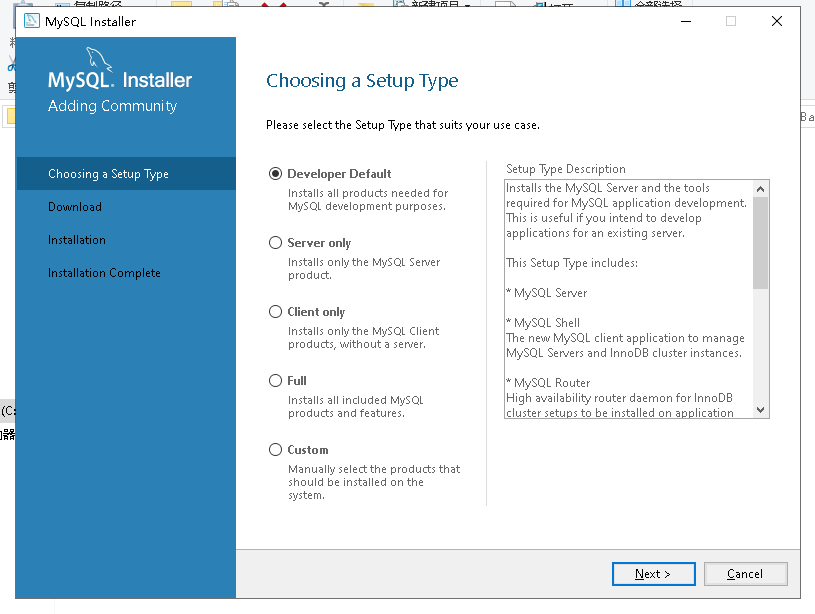Image resolution: width=815 pixels, height=614 pixels.
Task: Minimize the MySQL Installer window
Action: coord(686,21)
